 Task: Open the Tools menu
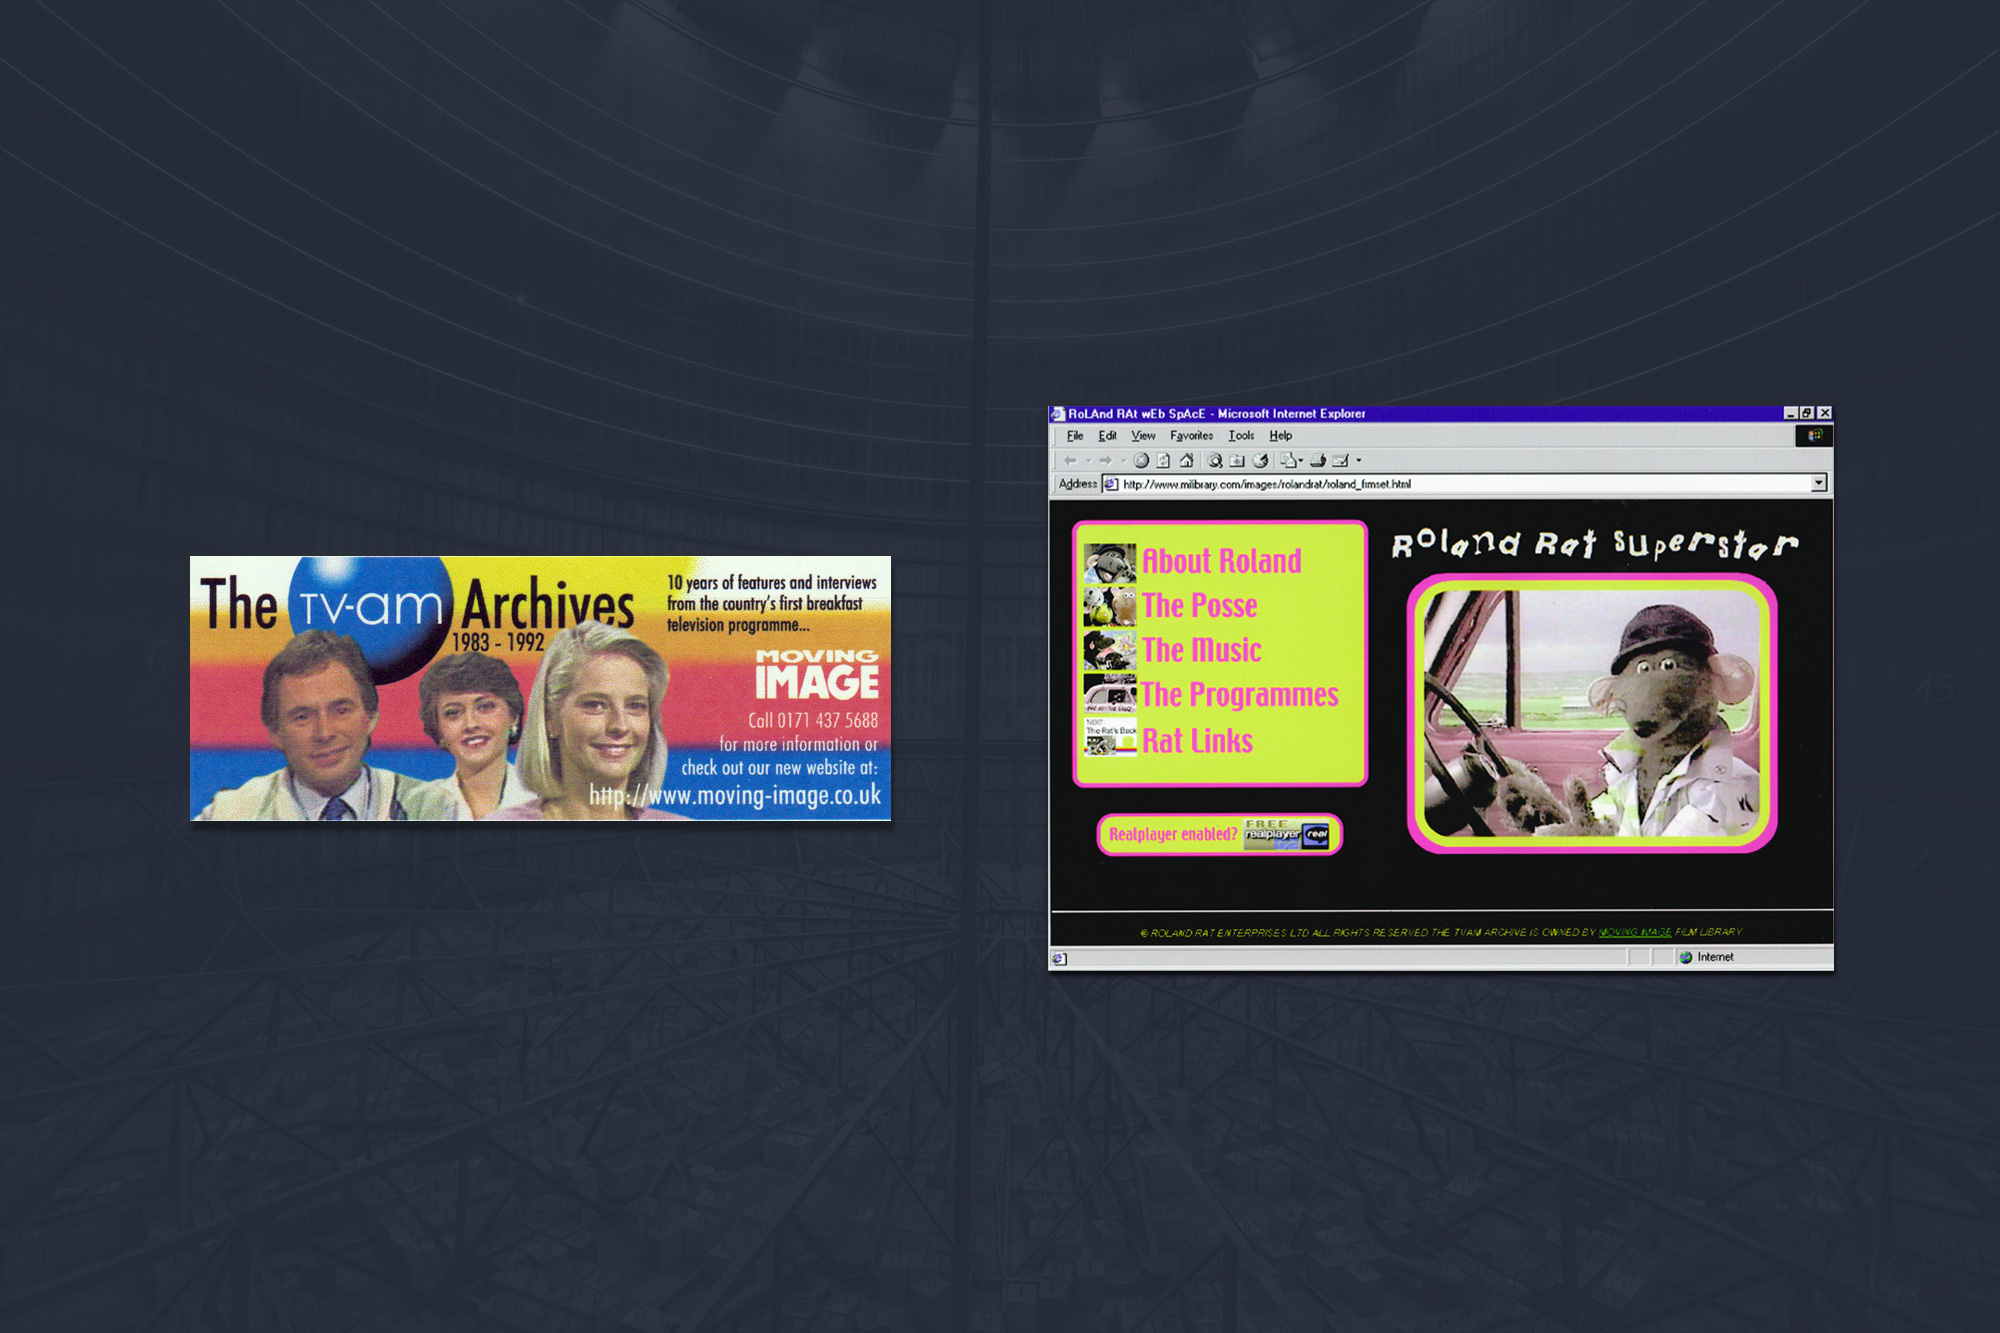(x=1241, y=436)
